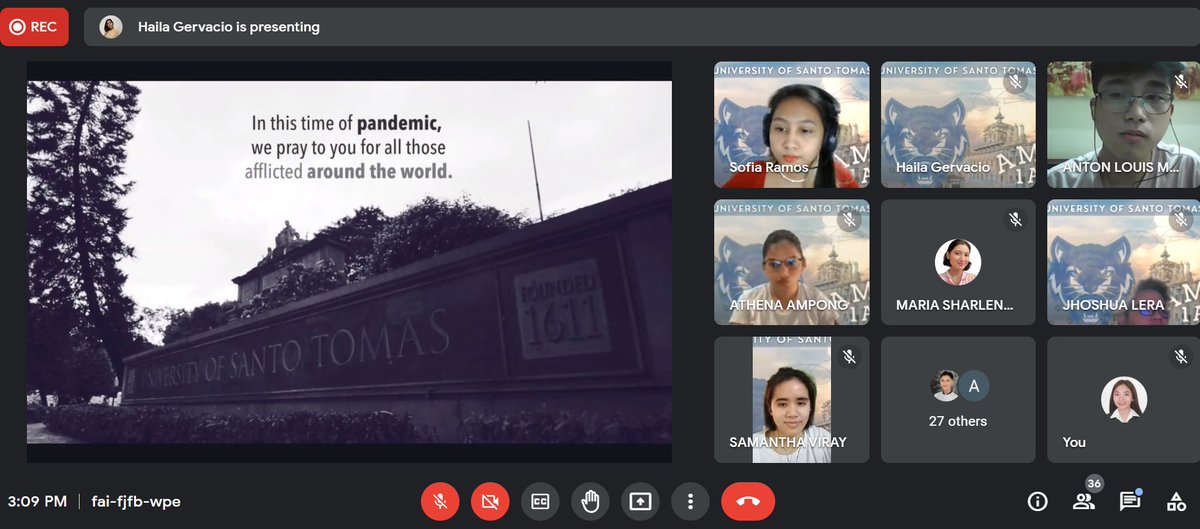Click the participant count badge 36
The image size is (1200, 529).
tap(1094, 484)
